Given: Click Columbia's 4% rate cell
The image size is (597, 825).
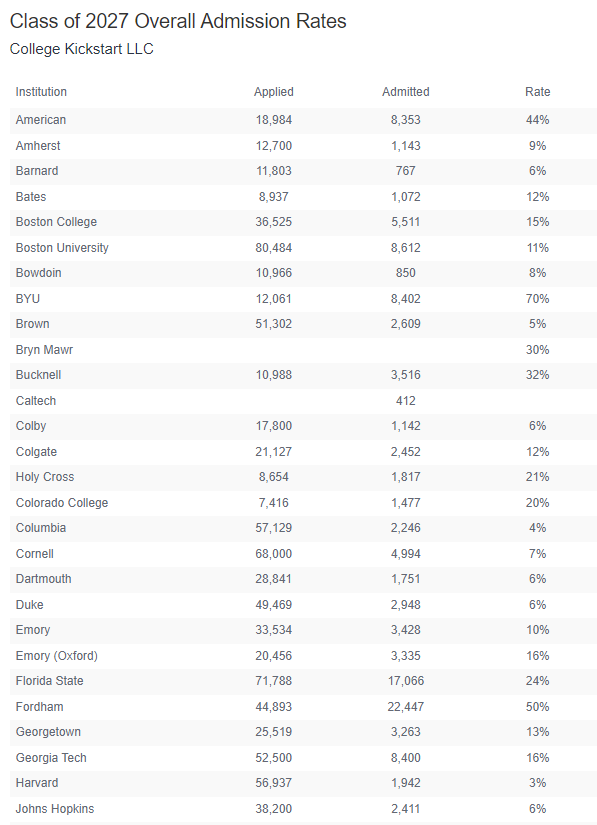Looking at the screenshot, I should click(x=538, y=528).
